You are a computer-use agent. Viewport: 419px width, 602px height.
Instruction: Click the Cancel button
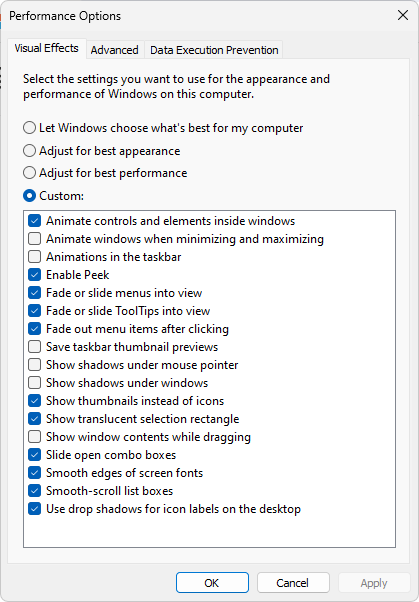[293, 583]
